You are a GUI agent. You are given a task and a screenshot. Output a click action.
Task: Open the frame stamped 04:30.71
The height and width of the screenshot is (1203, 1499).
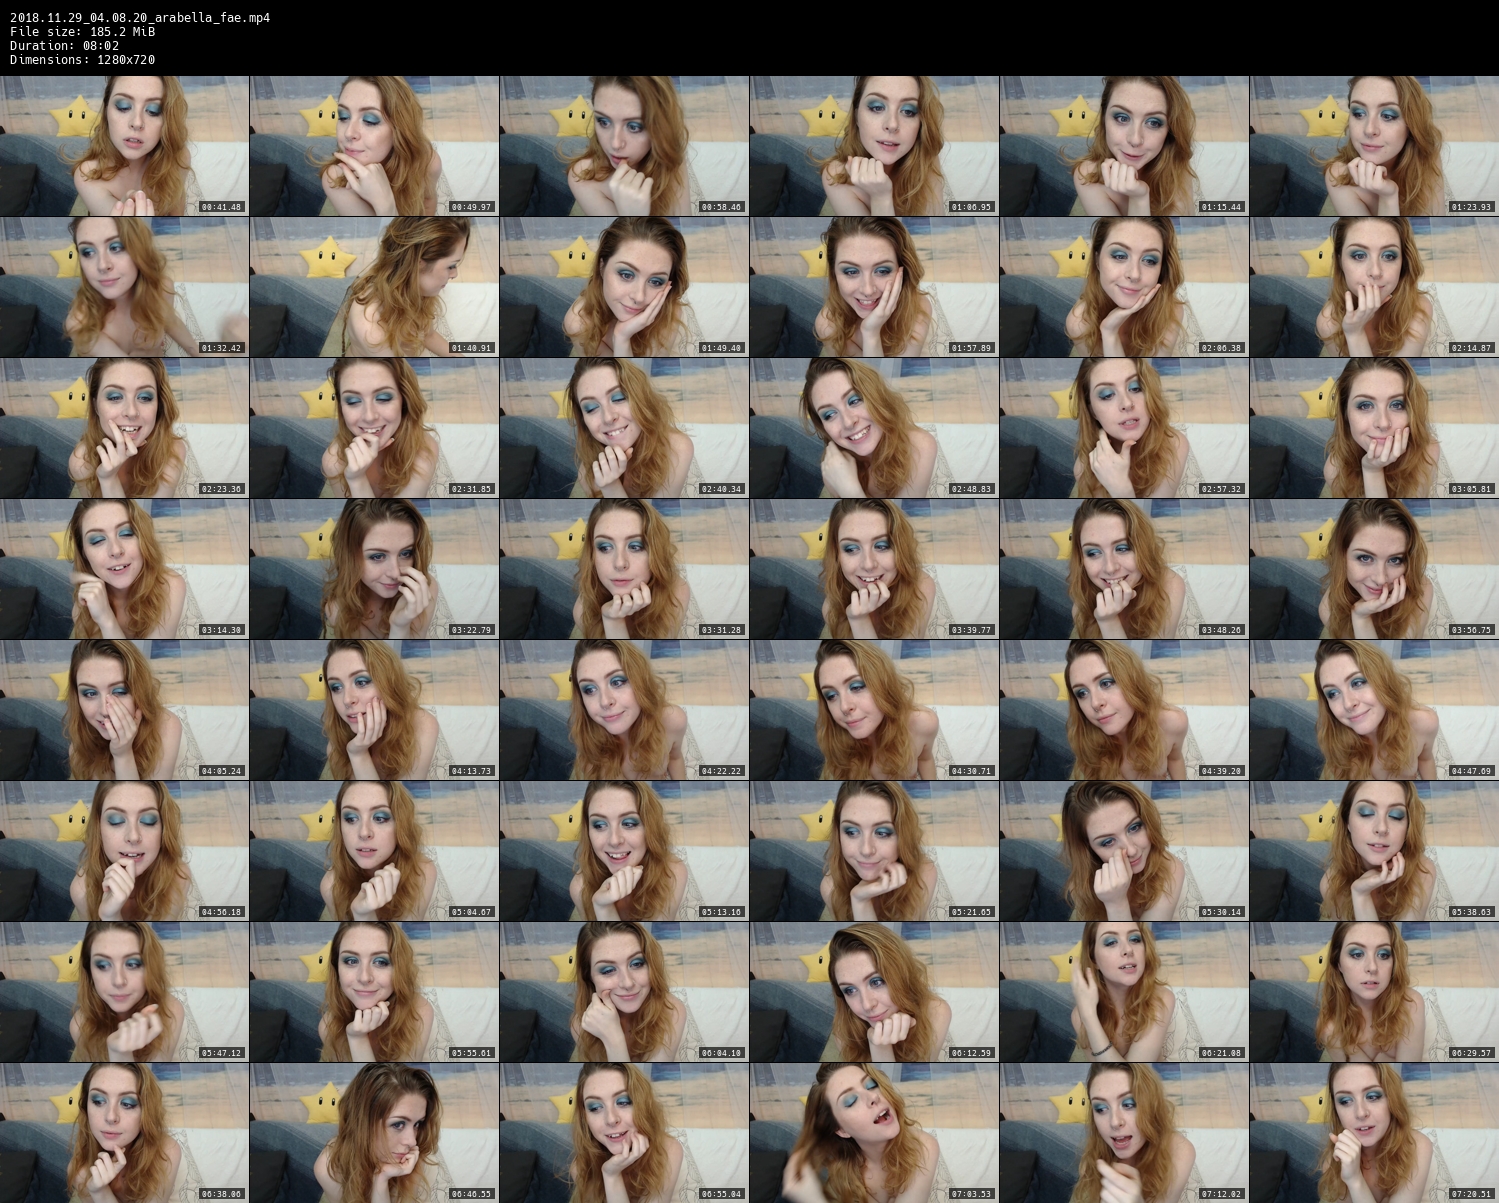coord(874,710)
